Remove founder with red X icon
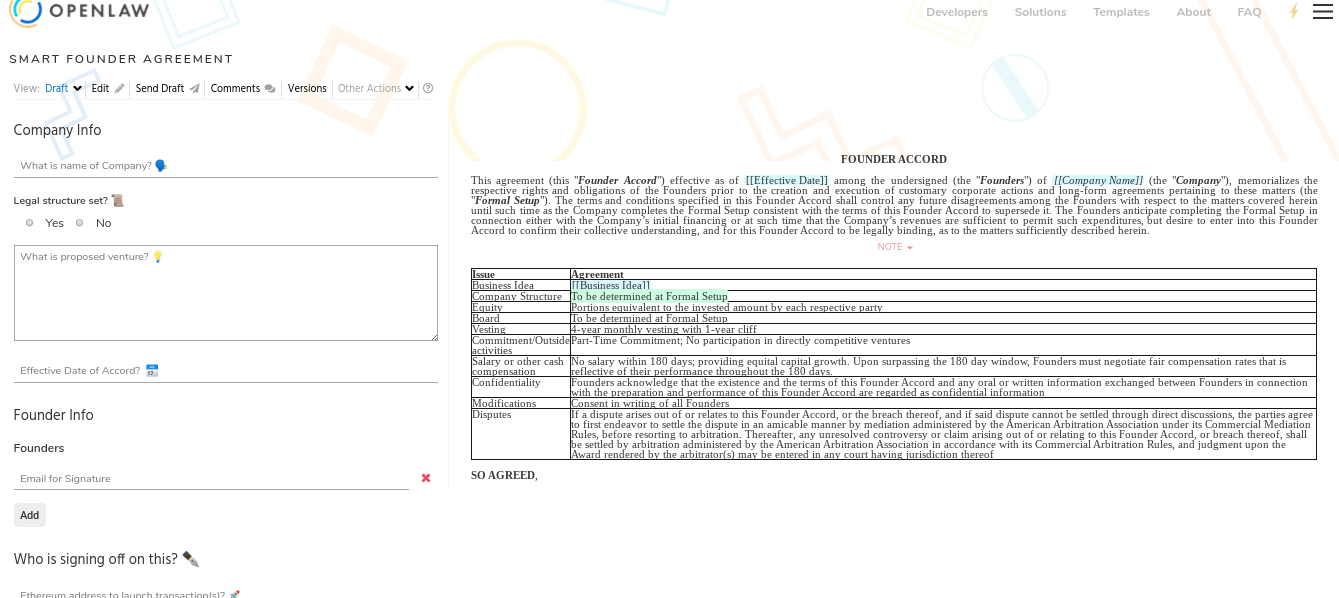The image size is (1339, 598). 426,478
